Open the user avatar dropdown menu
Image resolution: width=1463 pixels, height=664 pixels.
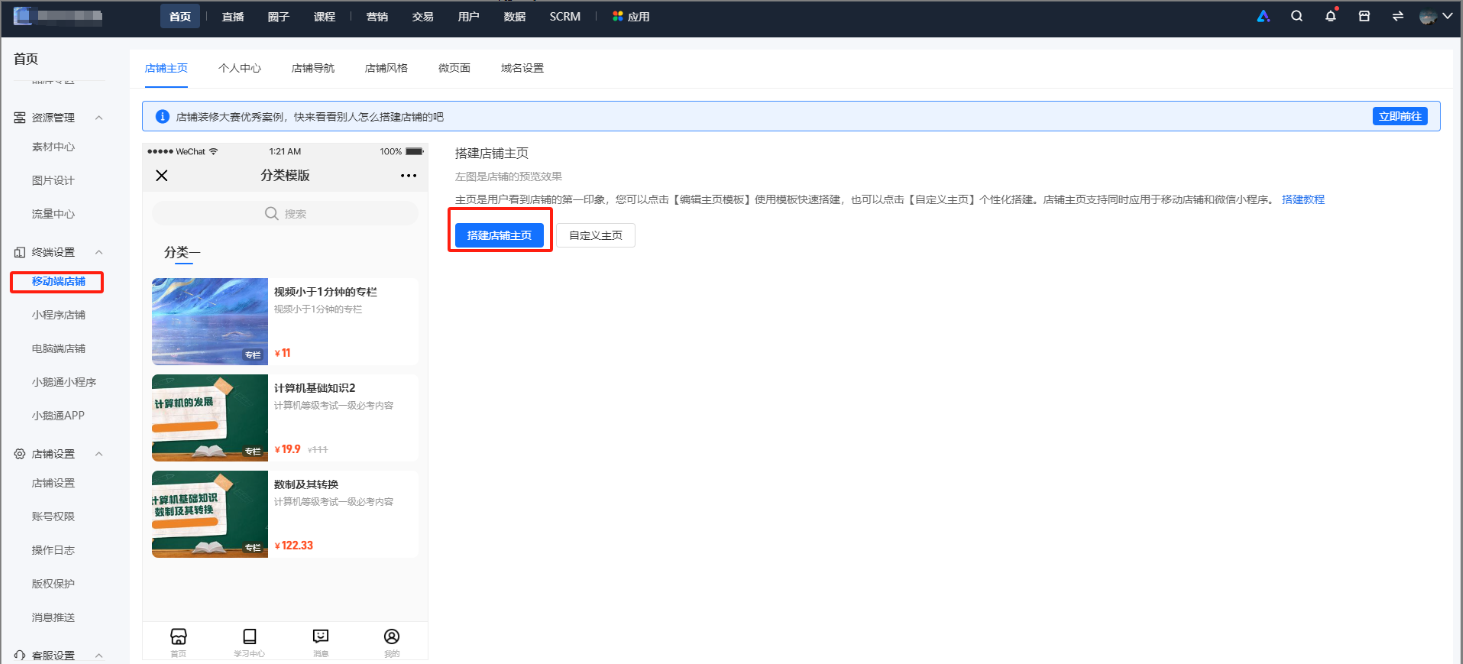pos(1436,16)
